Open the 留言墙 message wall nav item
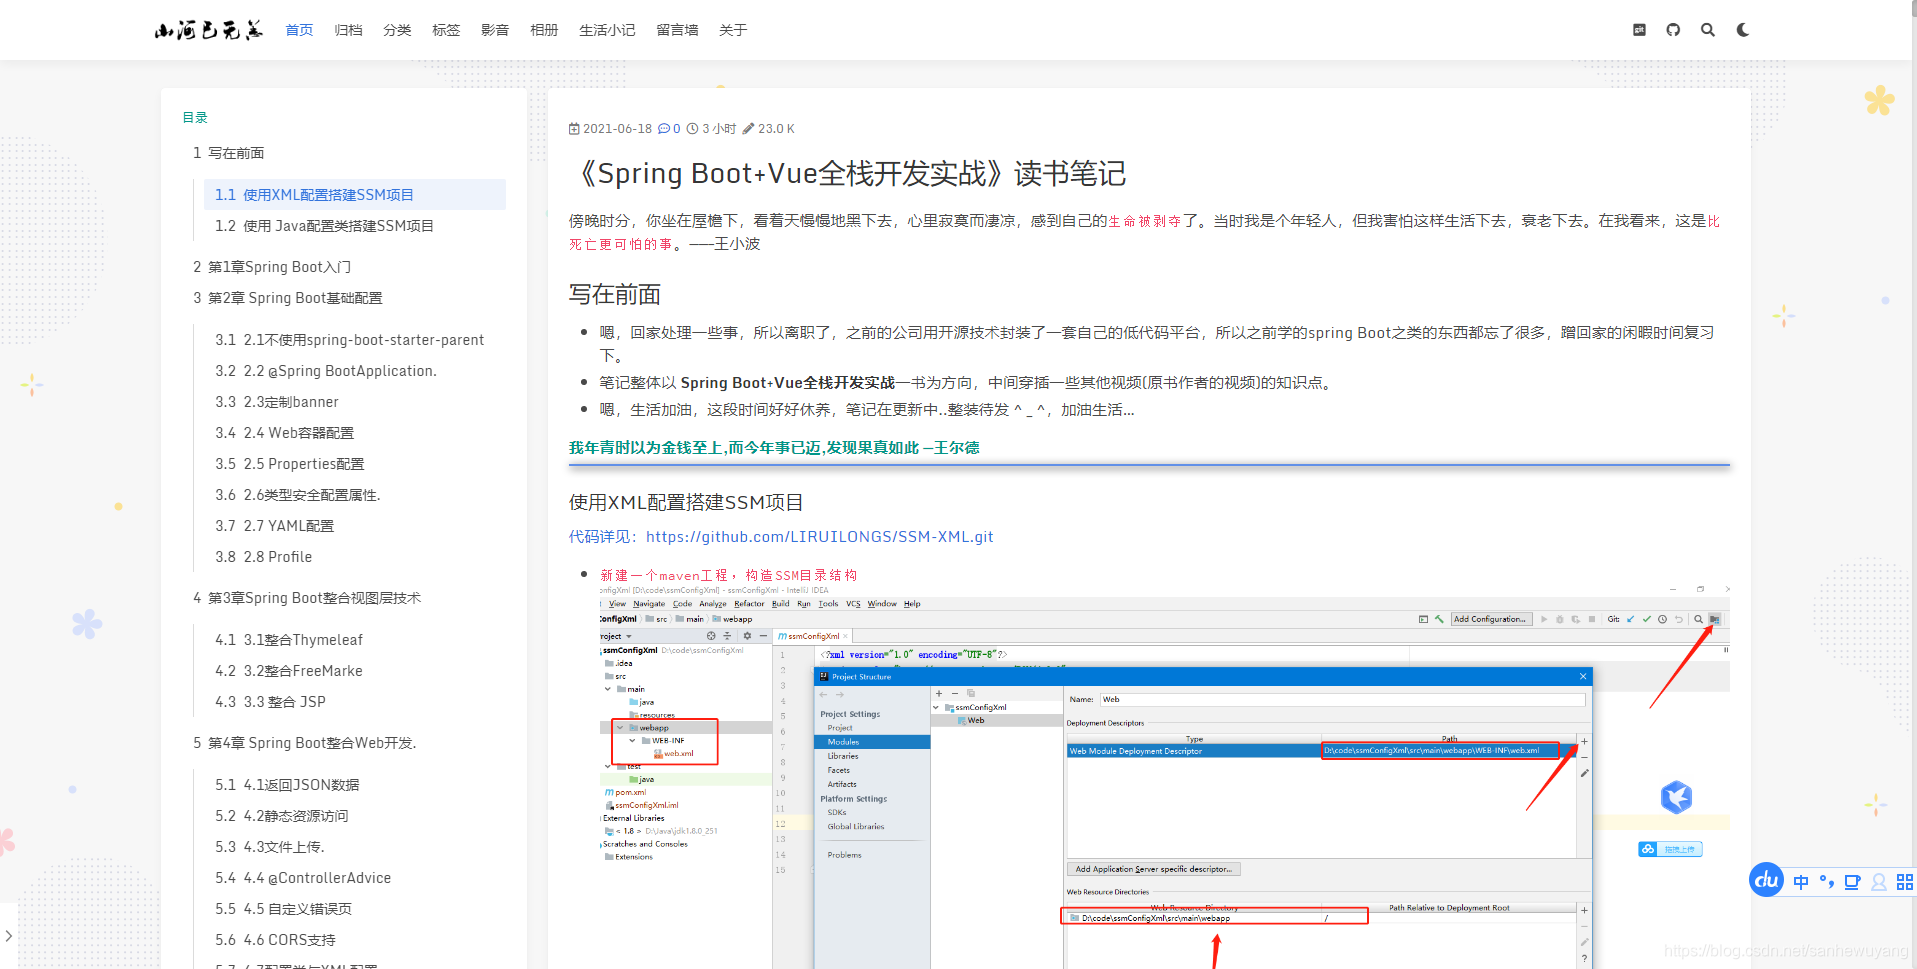The width and height of the screenshot is (1917, 969). [x=677, y=30]
